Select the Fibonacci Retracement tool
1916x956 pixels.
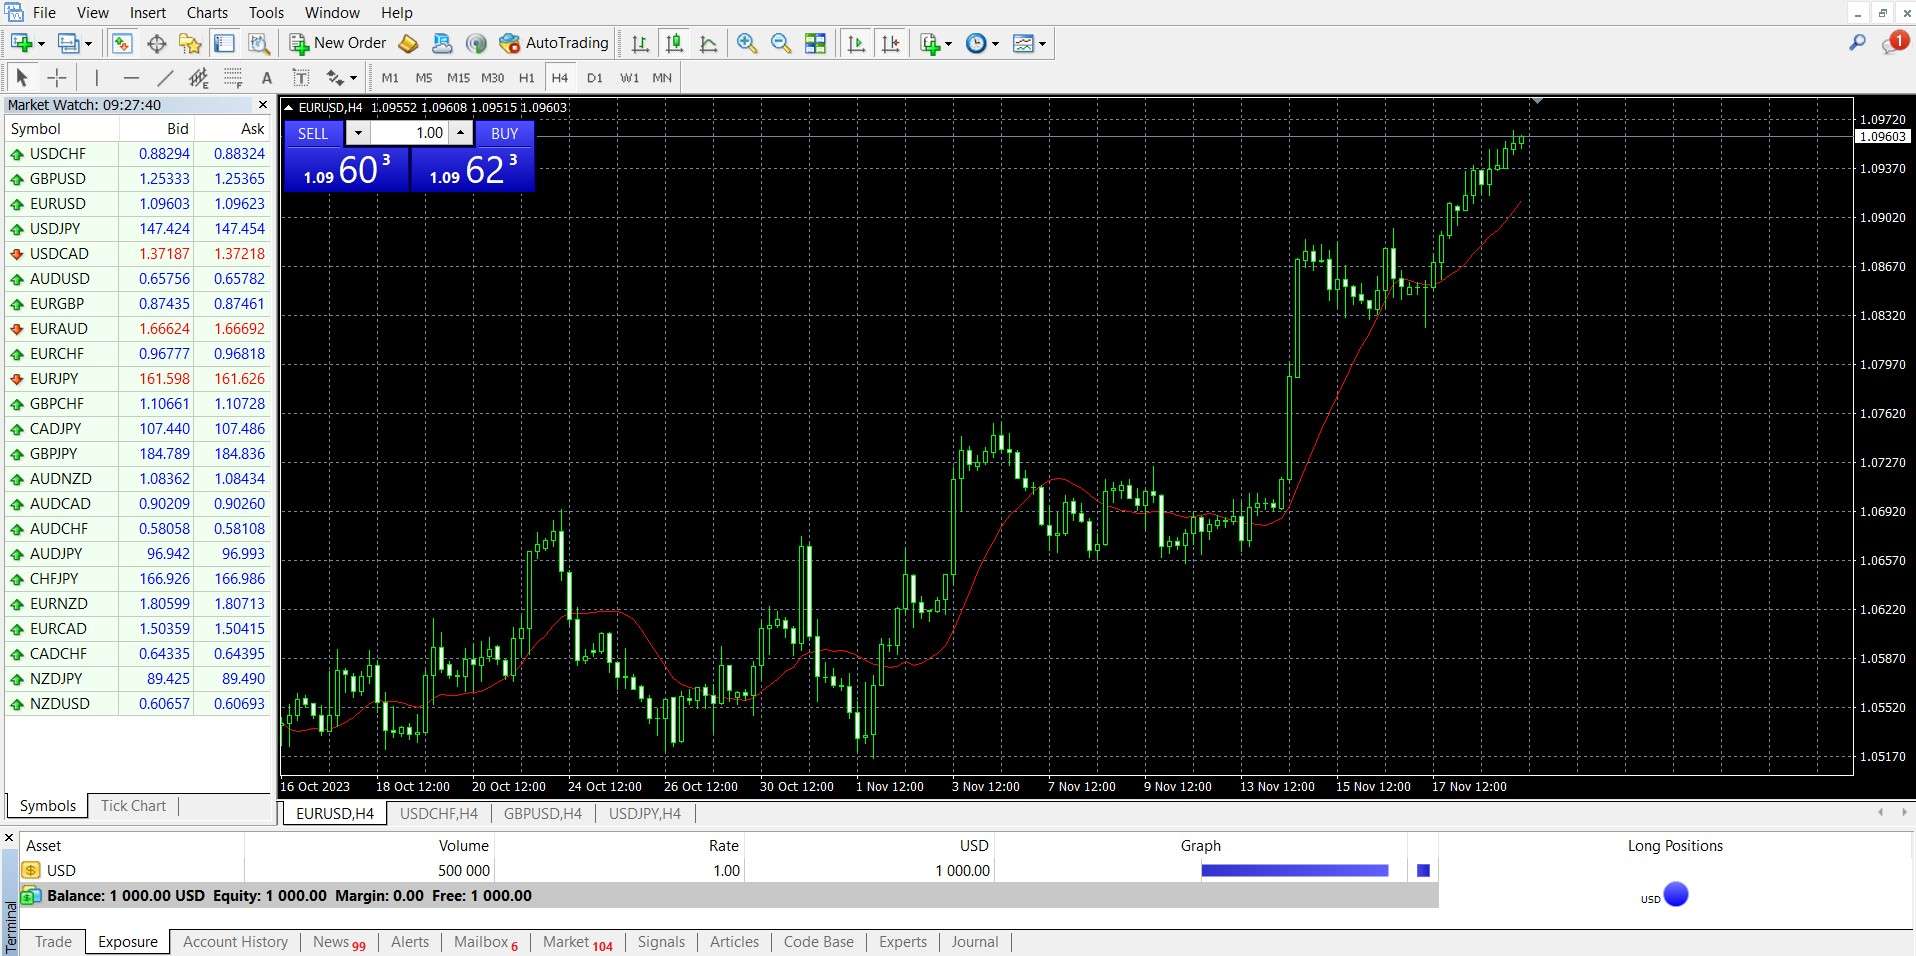(x=233, y=77)
